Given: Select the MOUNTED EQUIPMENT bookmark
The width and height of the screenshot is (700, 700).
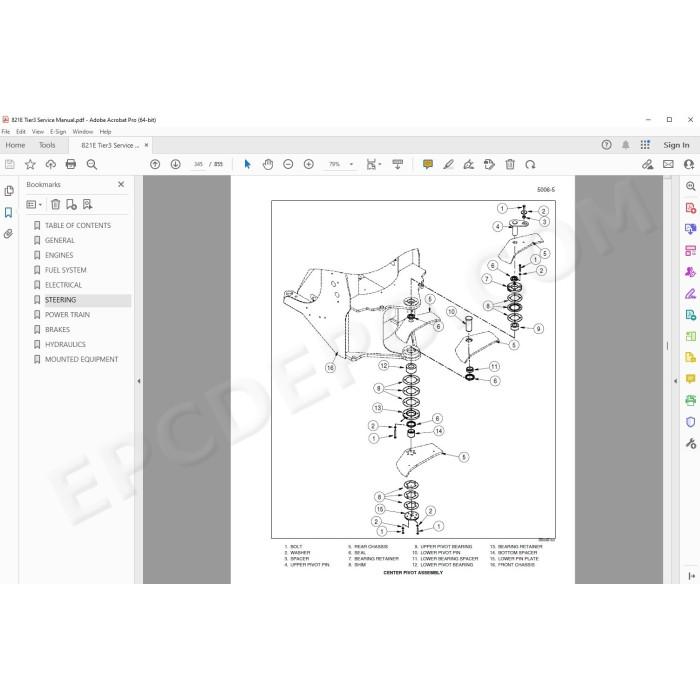Looking at the screenshot, I should click(x=81, y=359).
